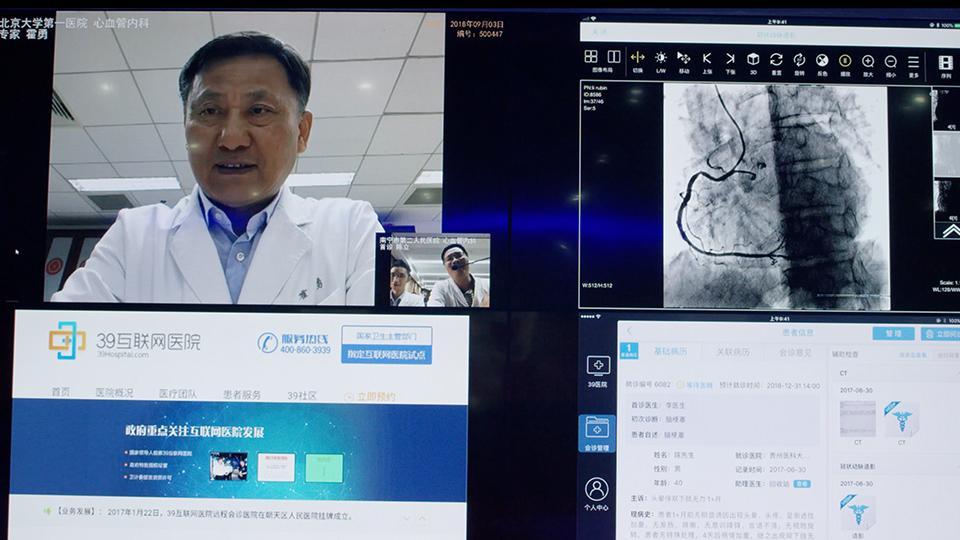Expand series panel with double chevron arrow

pyautogui.click(x=950, y=231)
